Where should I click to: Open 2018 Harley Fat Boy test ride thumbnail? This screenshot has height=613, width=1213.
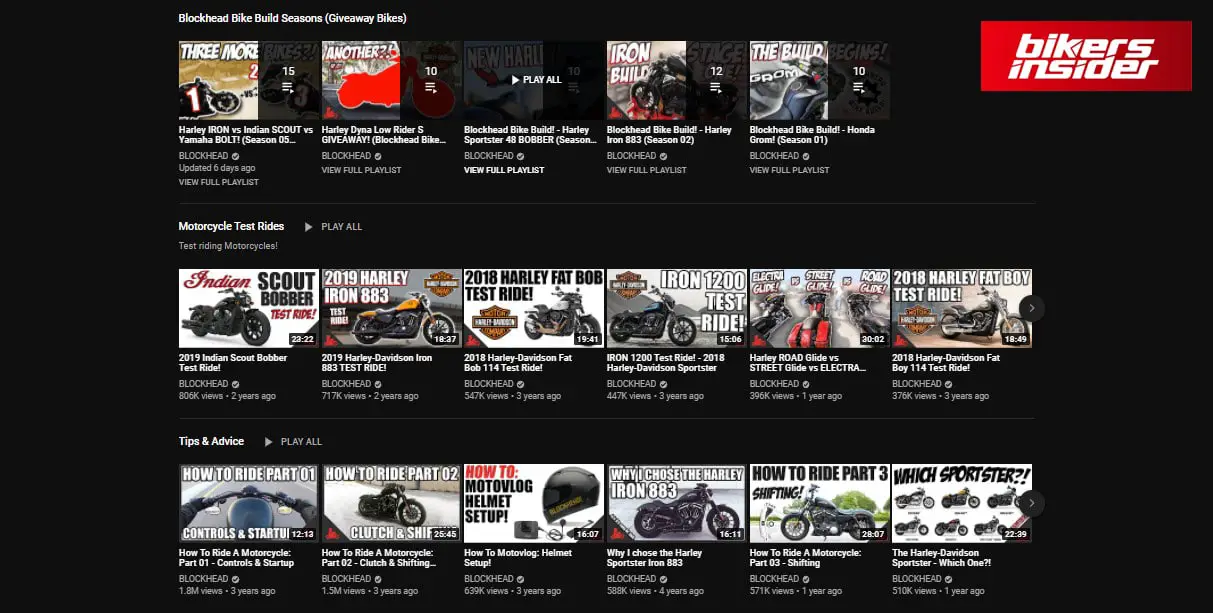962,308
